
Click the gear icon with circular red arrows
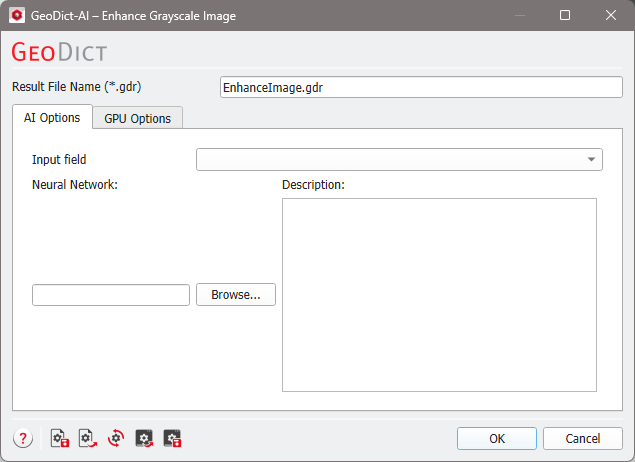tap(116, 438)
